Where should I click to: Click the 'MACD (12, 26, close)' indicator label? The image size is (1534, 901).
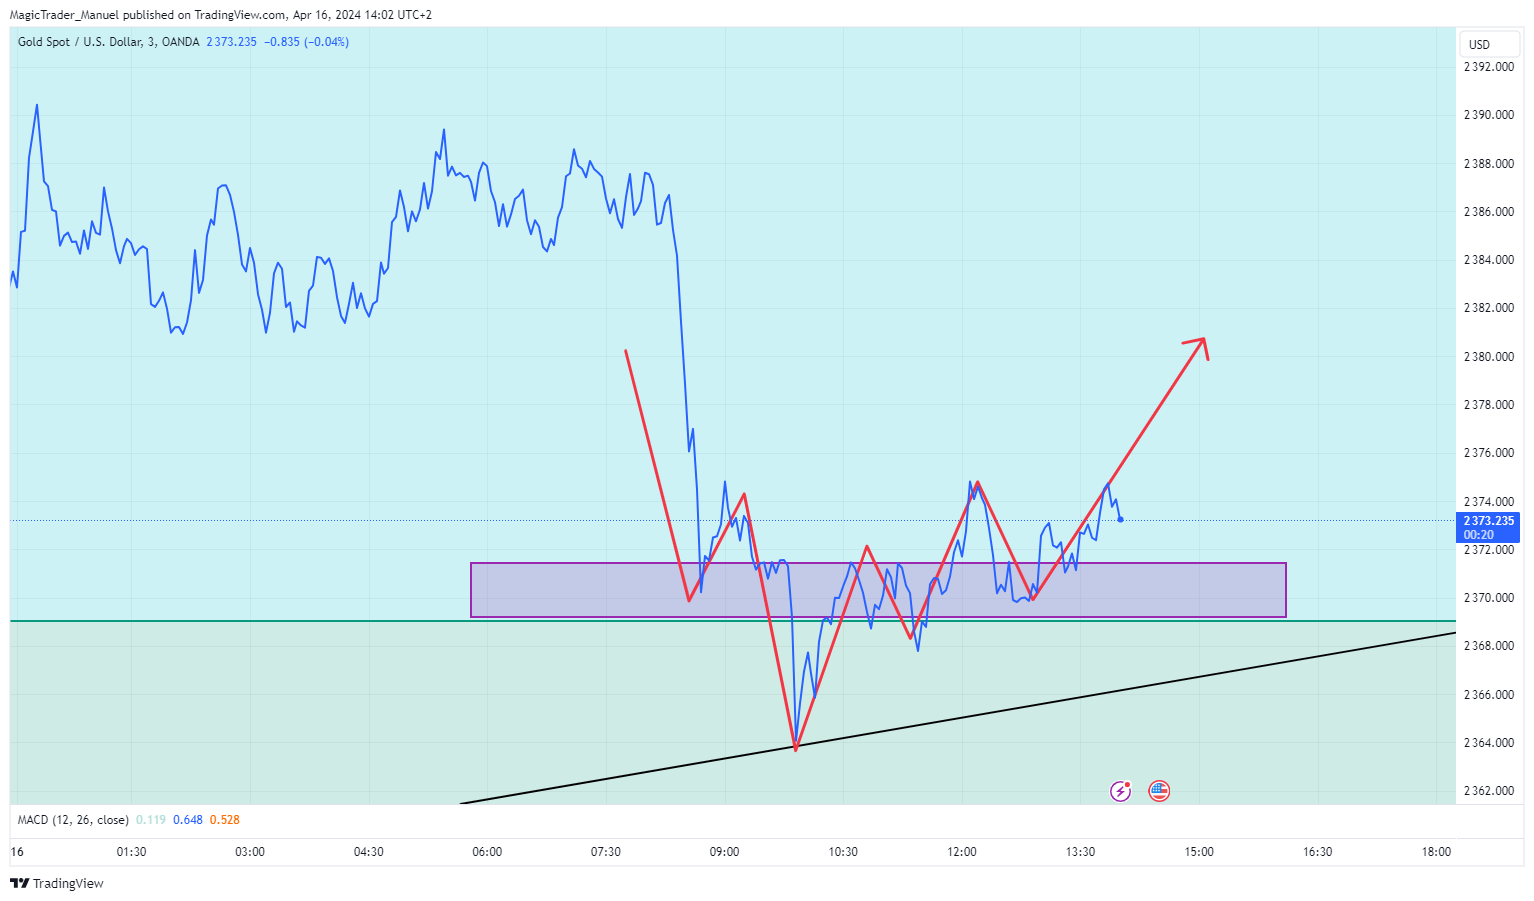(x=73, y=820)
